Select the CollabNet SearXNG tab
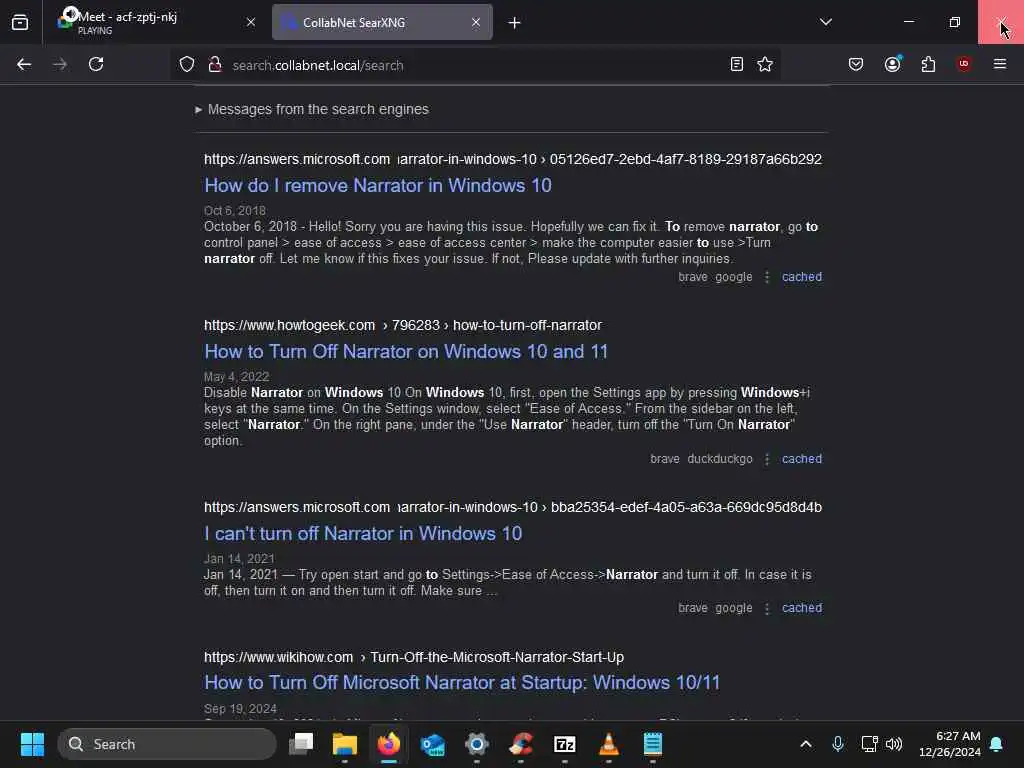Screen dimensions: 1024x768 coord(382,22)
